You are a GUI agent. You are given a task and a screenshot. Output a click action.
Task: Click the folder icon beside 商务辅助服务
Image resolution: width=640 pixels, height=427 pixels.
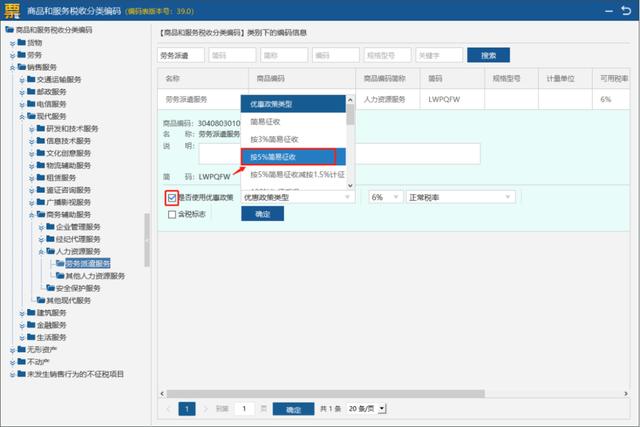point(41,214)
